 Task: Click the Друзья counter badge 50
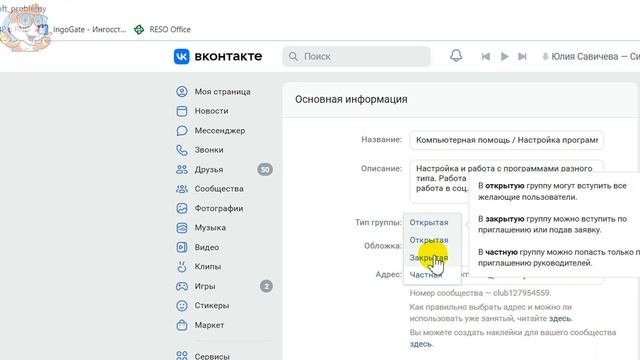(265, 169)
